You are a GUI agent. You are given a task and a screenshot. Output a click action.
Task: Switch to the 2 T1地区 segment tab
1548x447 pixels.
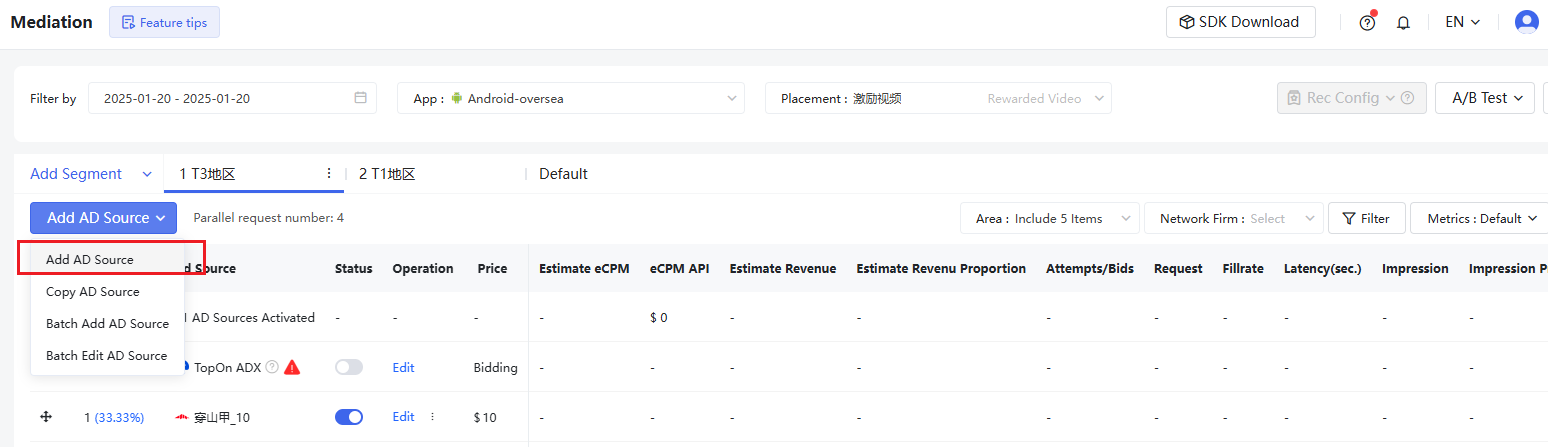pyautogui.click(x=387, y=174)
